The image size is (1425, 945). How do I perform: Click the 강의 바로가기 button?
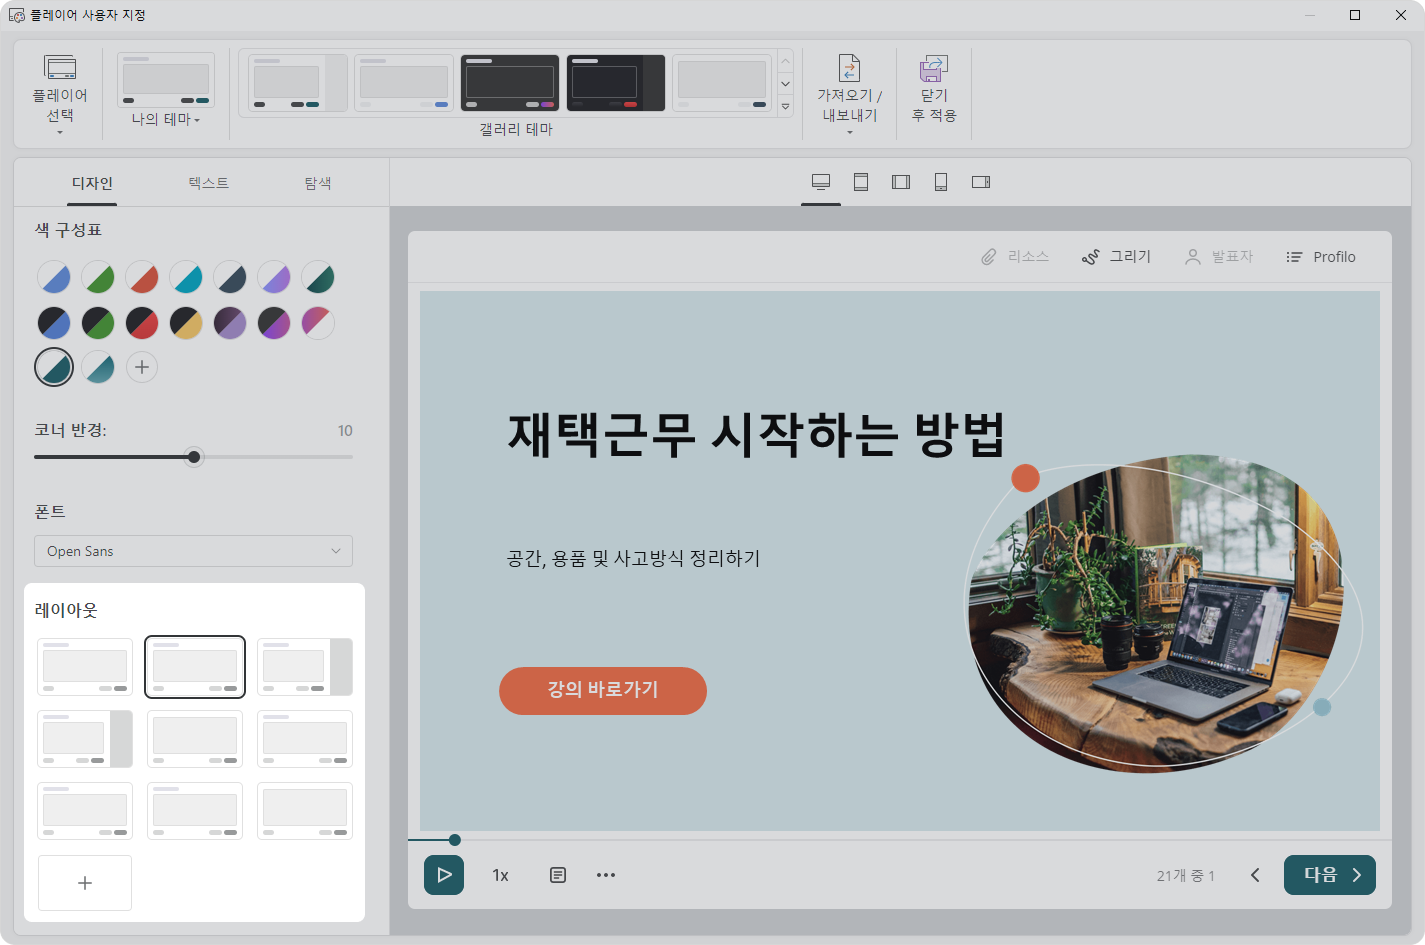(x=603, y=690)
